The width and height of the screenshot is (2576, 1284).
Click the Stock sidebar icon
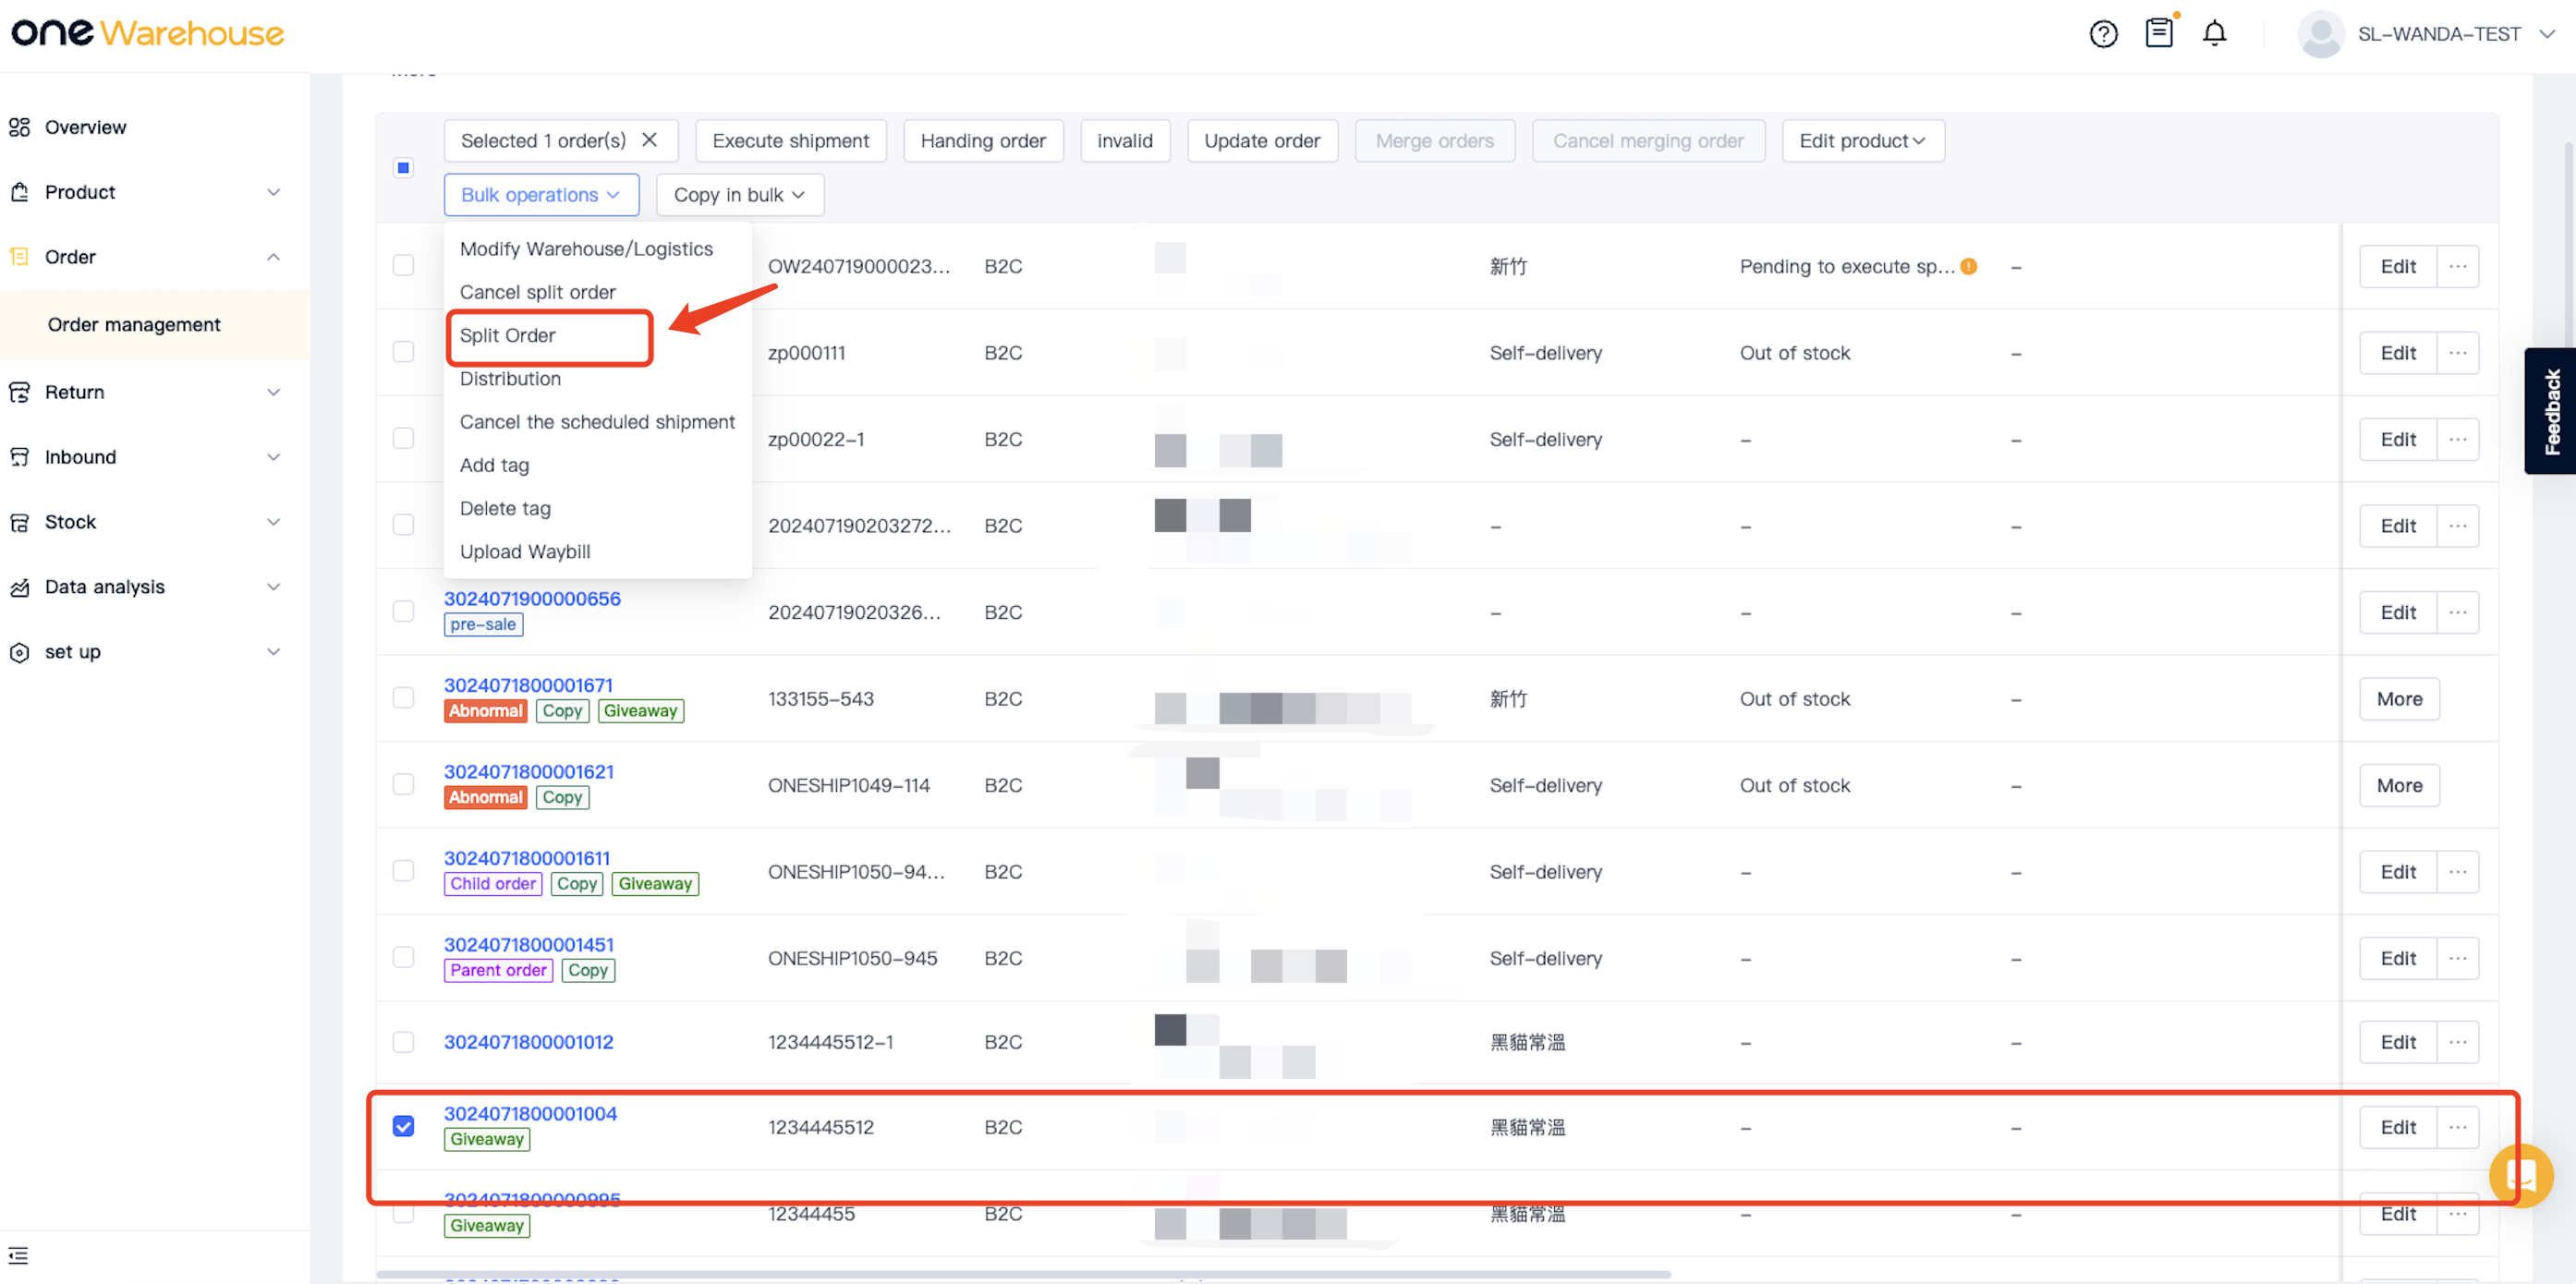tap(19, 522)
